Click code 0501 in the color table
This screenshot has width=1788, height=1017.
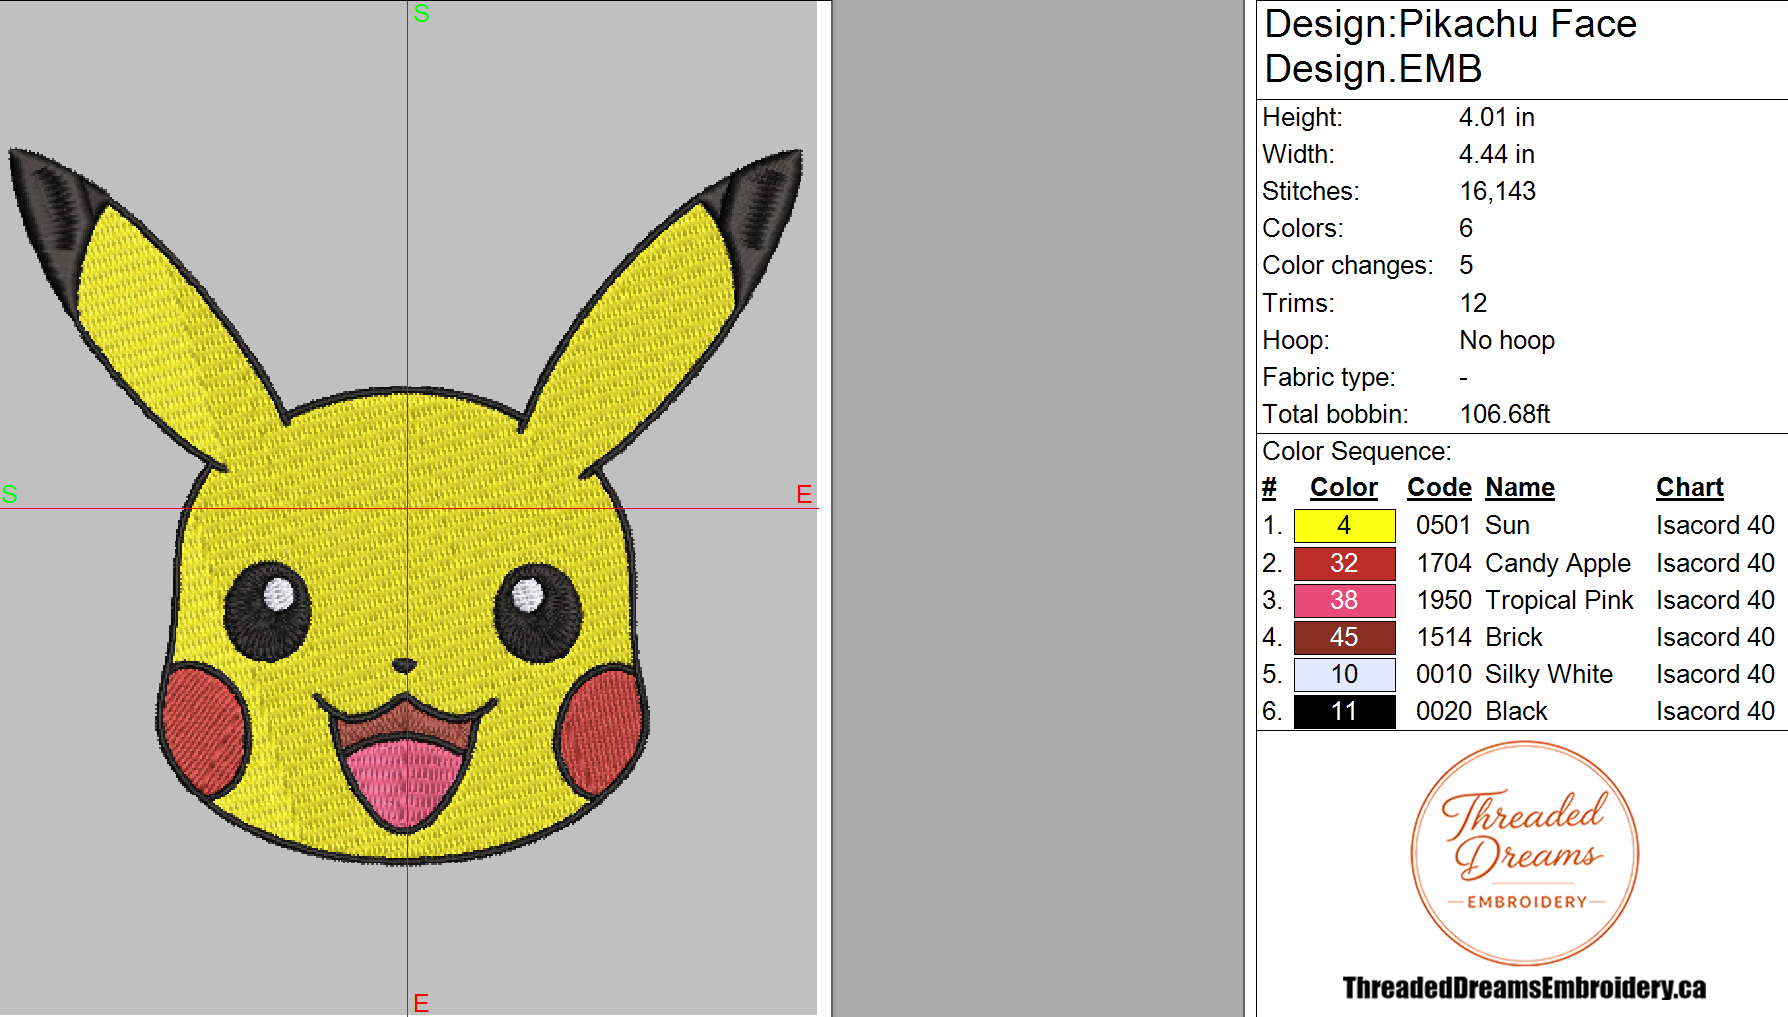click(x=1443, y=525)
